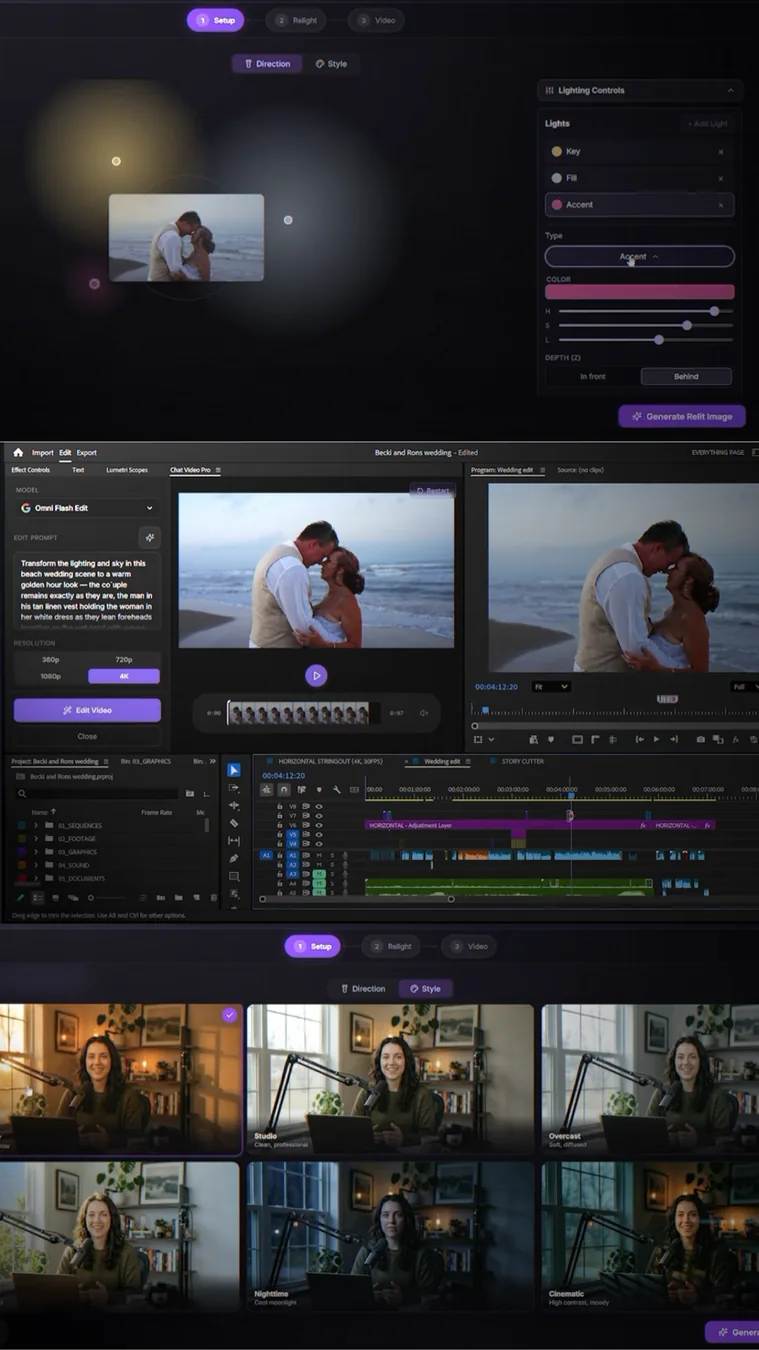Click Close button under Edit Video
759x1350 pixels.
tap(87, 736)
